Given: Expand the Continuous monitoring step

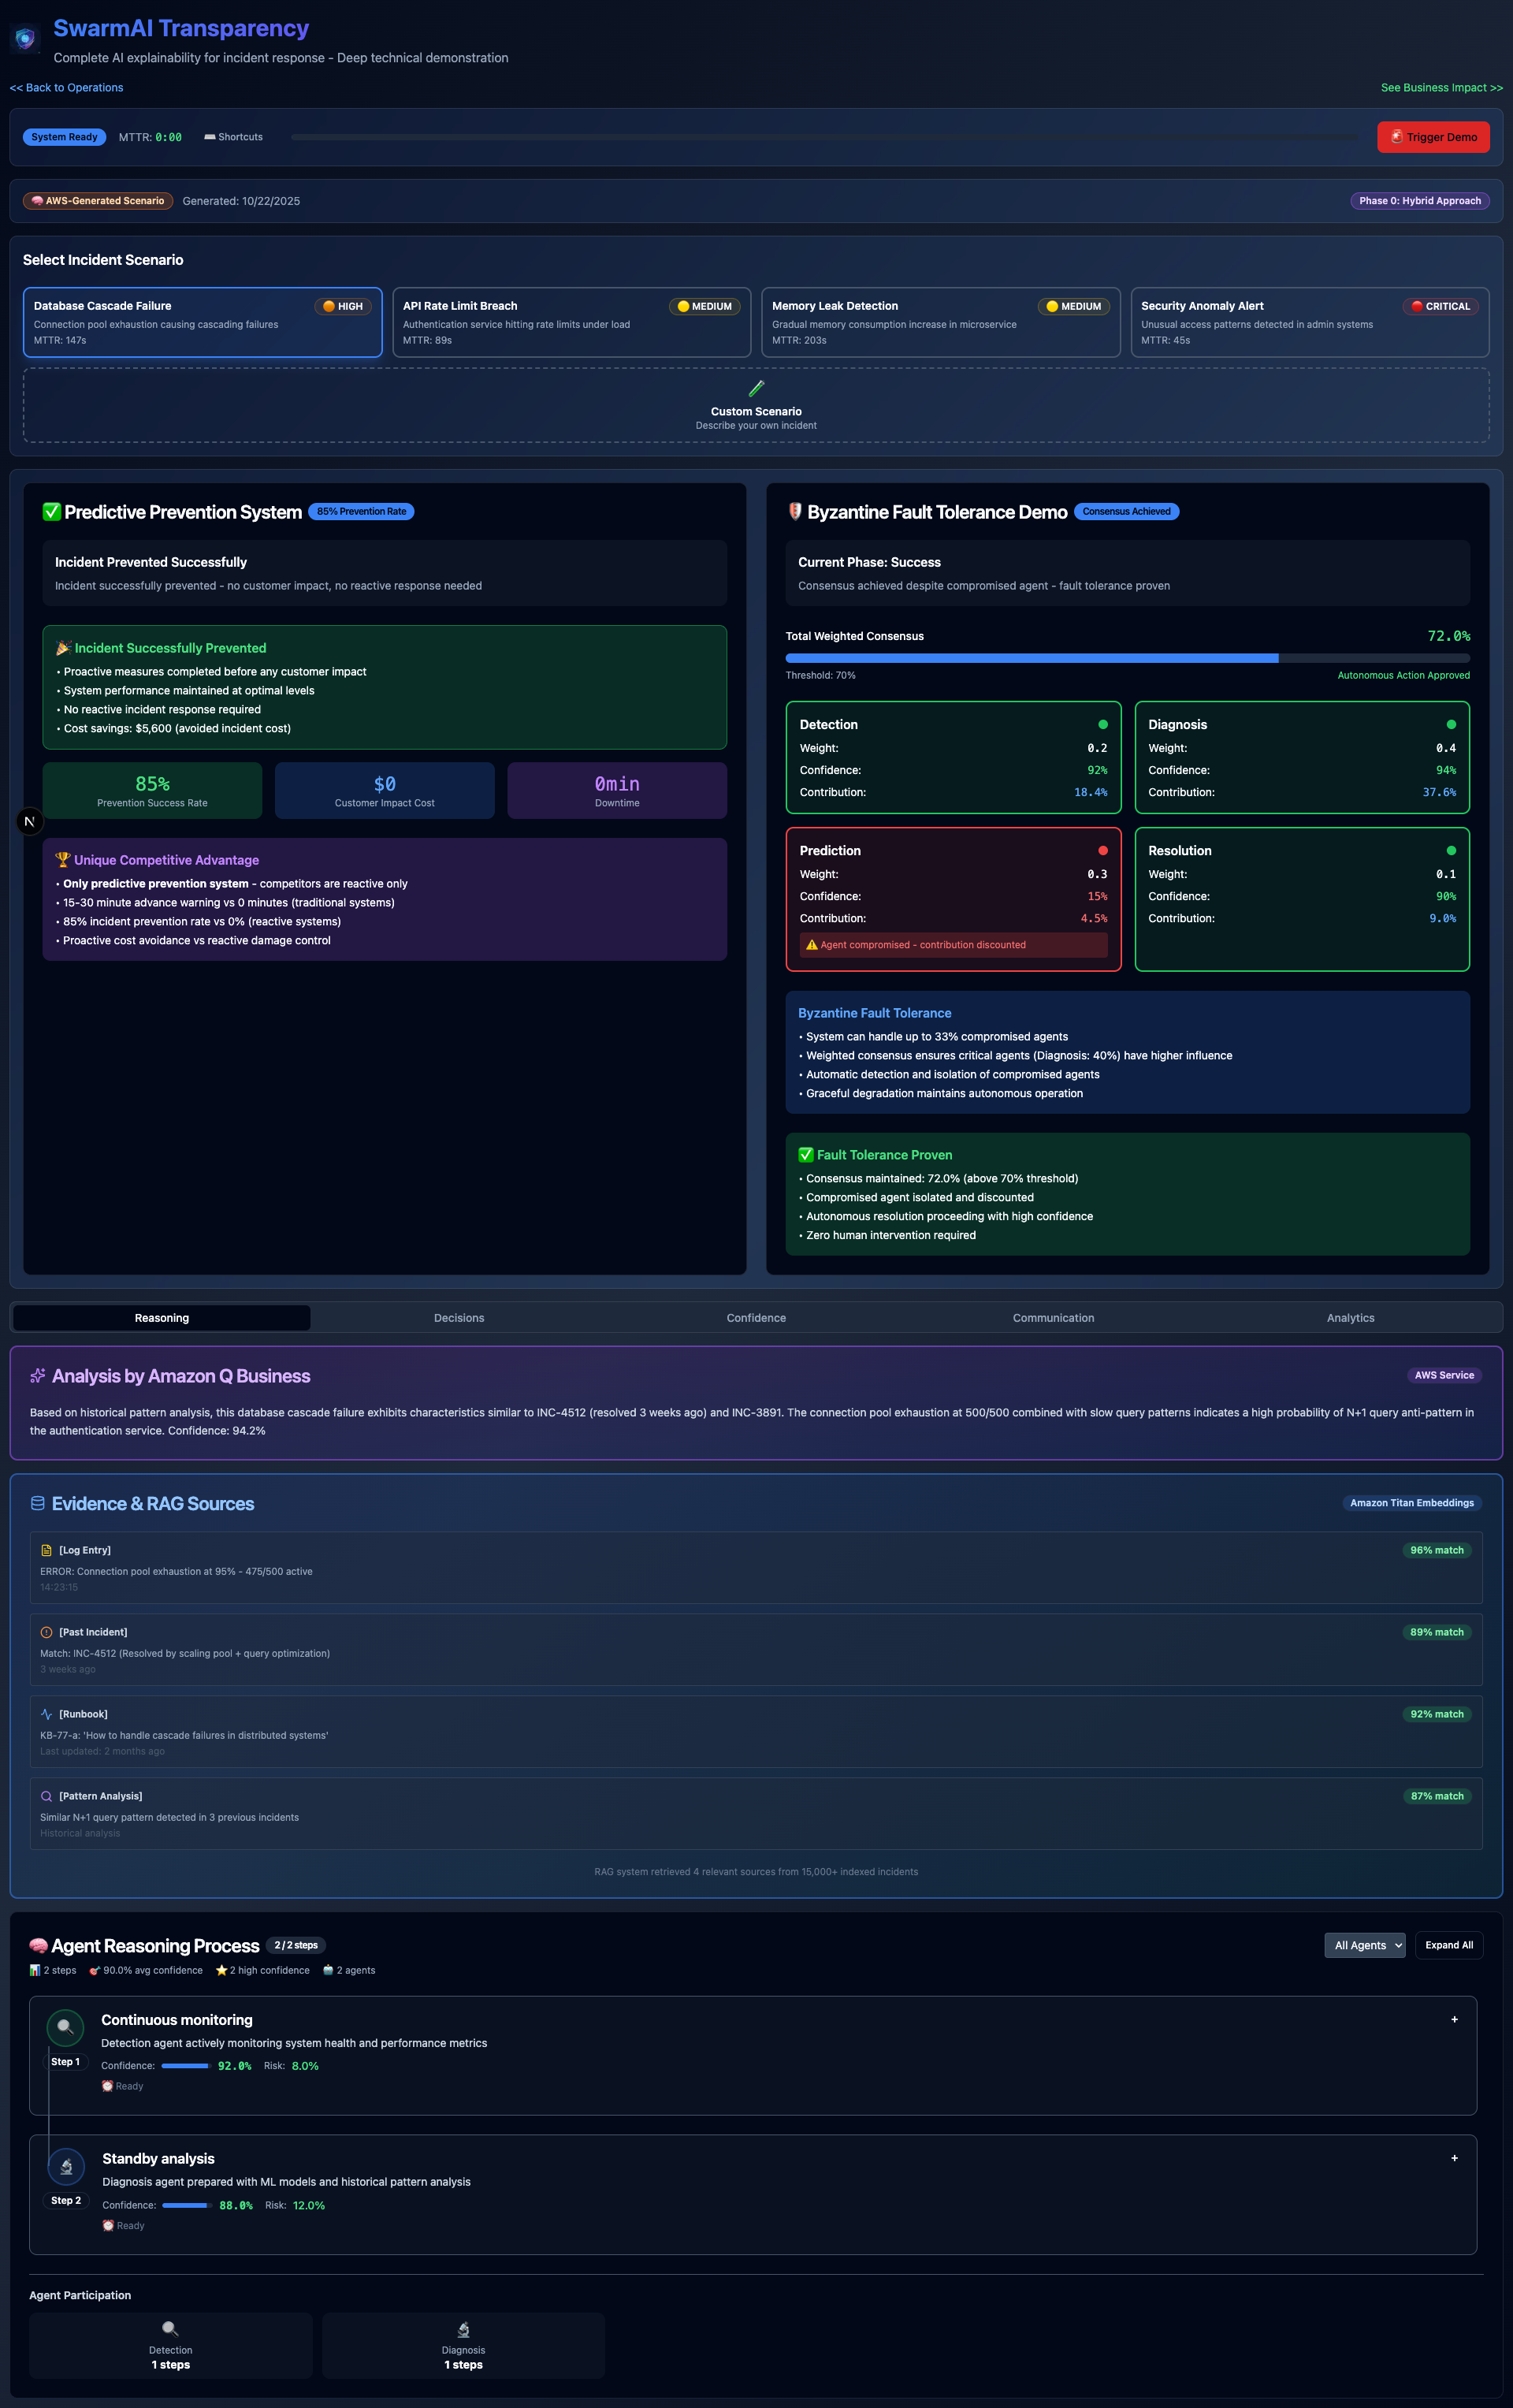Looking at the screenshot, I should pos(1454,2019).
